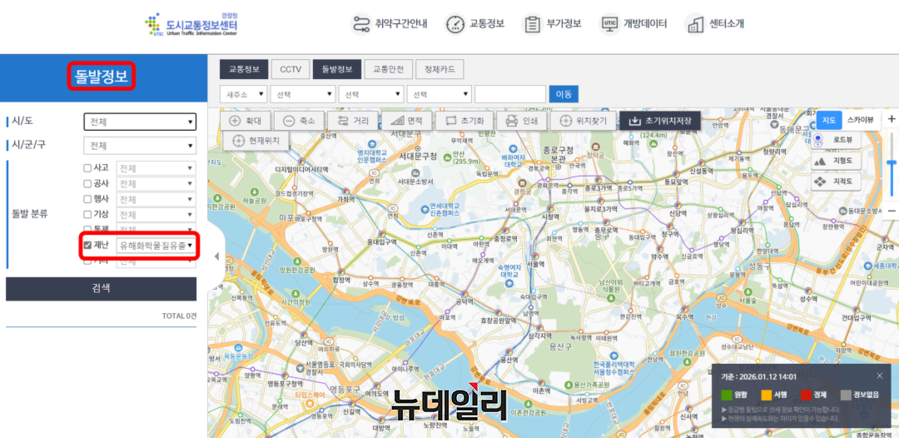Check the 공사 construction checkbox

tap(87, 183)
